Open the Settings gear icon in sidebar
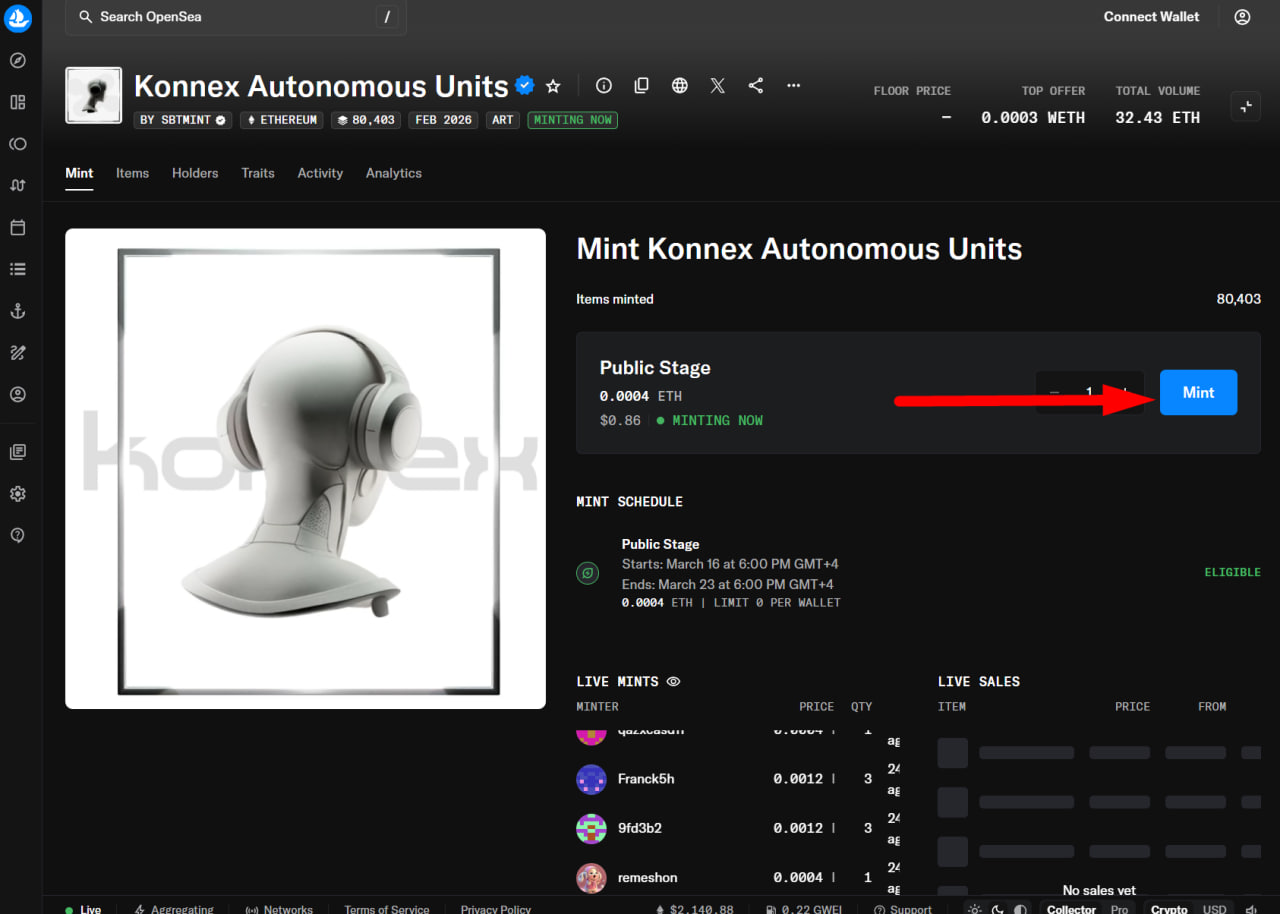The height and width of the screenshot is (914, 1280). point(18,494)
